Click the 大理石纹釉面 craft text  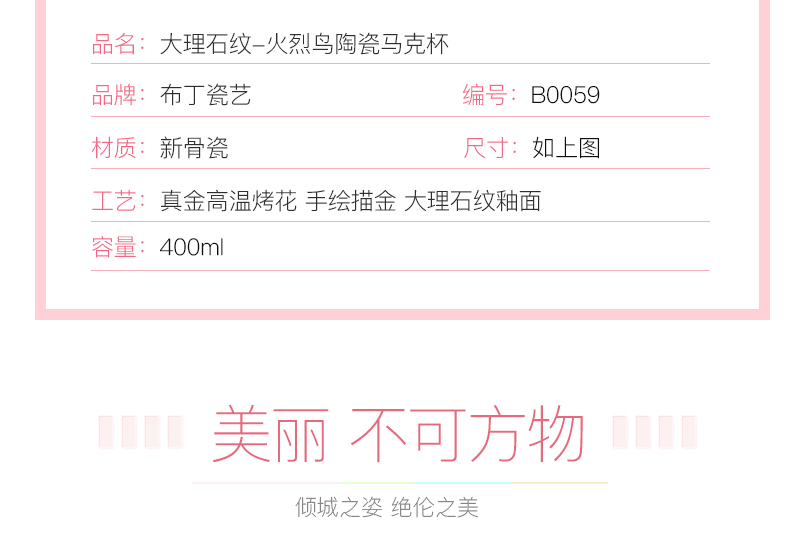(x=473, y=201)
